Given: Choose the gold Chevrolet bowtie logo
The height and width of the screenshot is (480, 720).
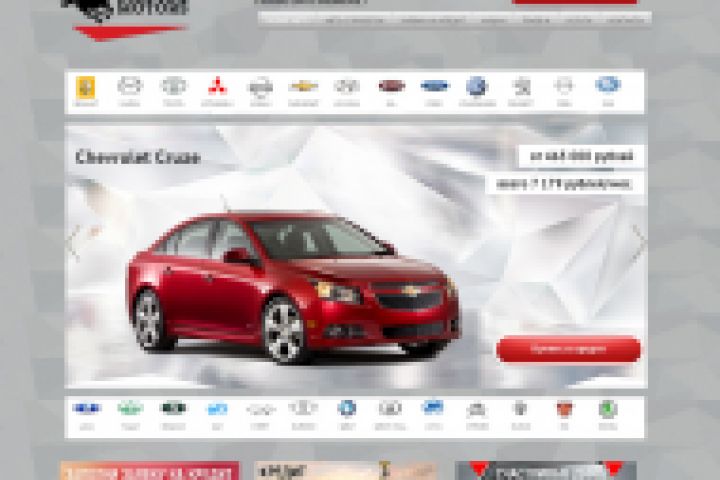Looking at the screenshot, I should pos(303,86).
